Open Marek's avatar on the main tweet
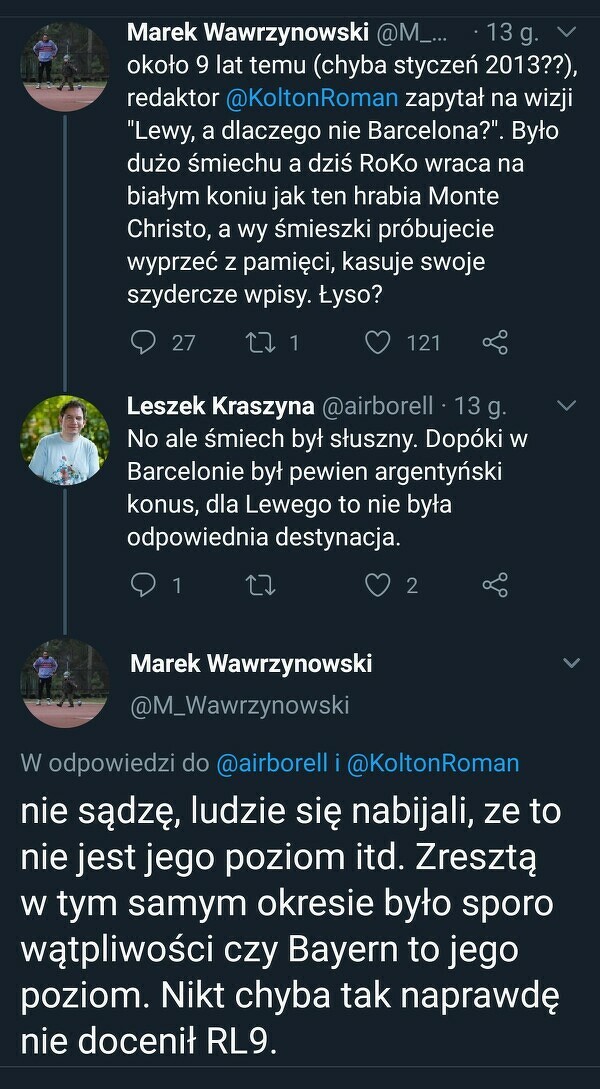 click(65, 681)
